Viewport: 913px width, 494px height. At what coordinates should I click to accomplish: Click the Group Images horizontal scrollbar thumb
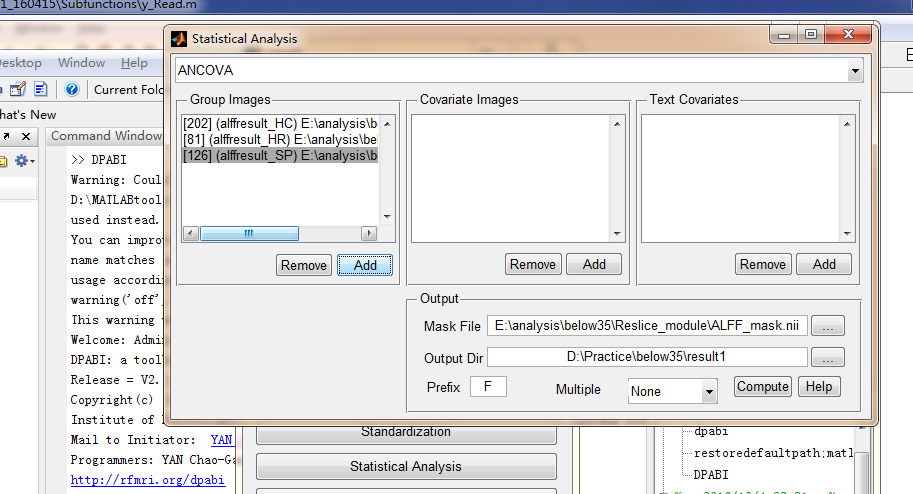pyautogui.click(x=249, y=234)
